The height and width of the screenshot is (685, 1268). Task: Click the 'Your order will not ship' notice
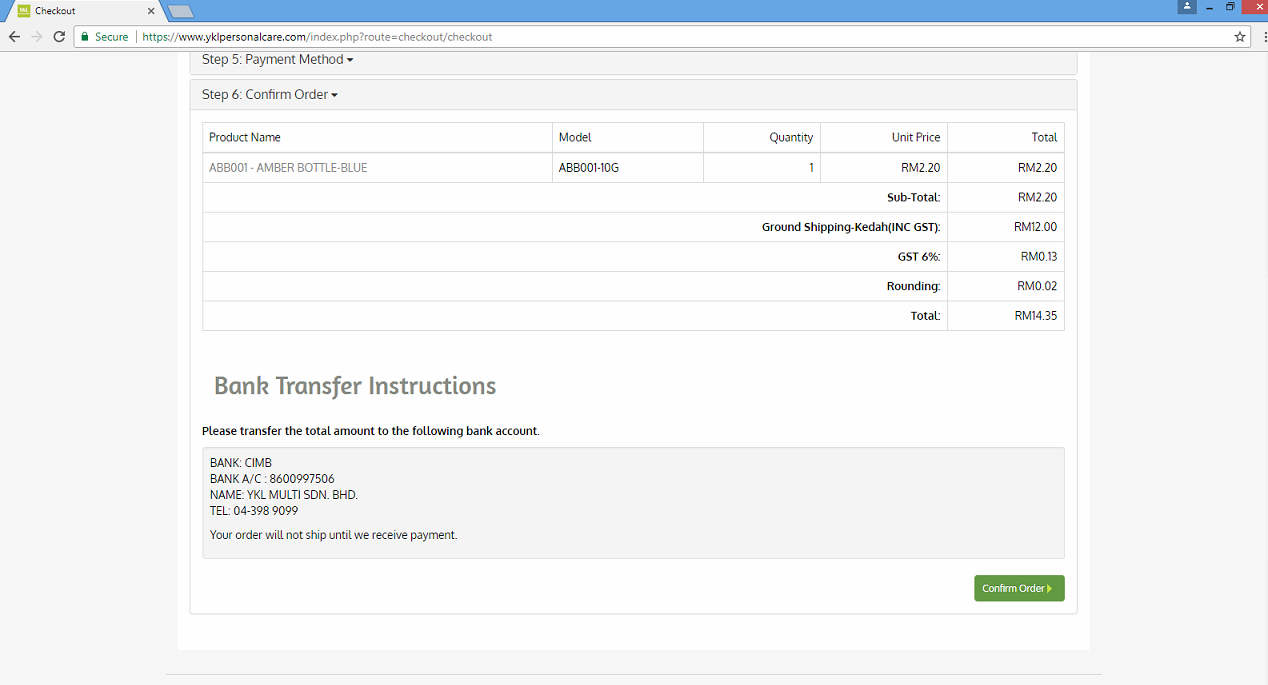(x=333, y=535)
